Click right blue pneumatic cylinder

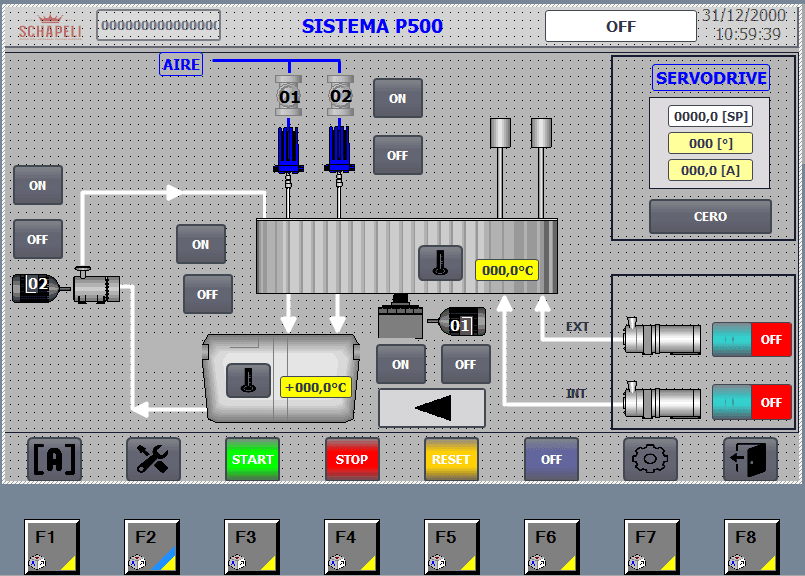pos(339,149)
